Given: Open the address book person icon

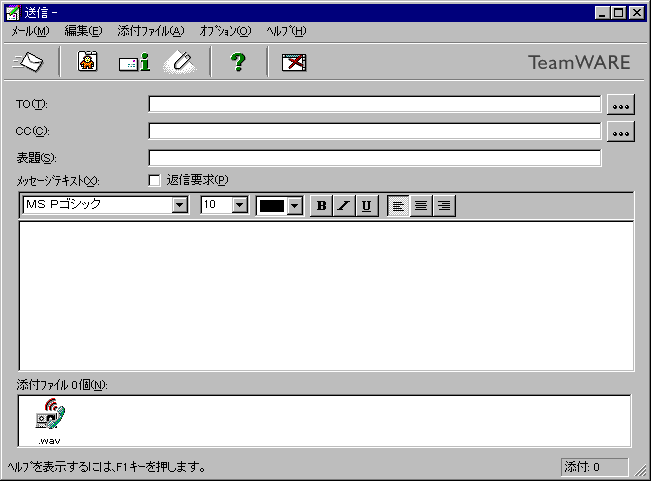Looking at the screenshot, I should point(88,62).
